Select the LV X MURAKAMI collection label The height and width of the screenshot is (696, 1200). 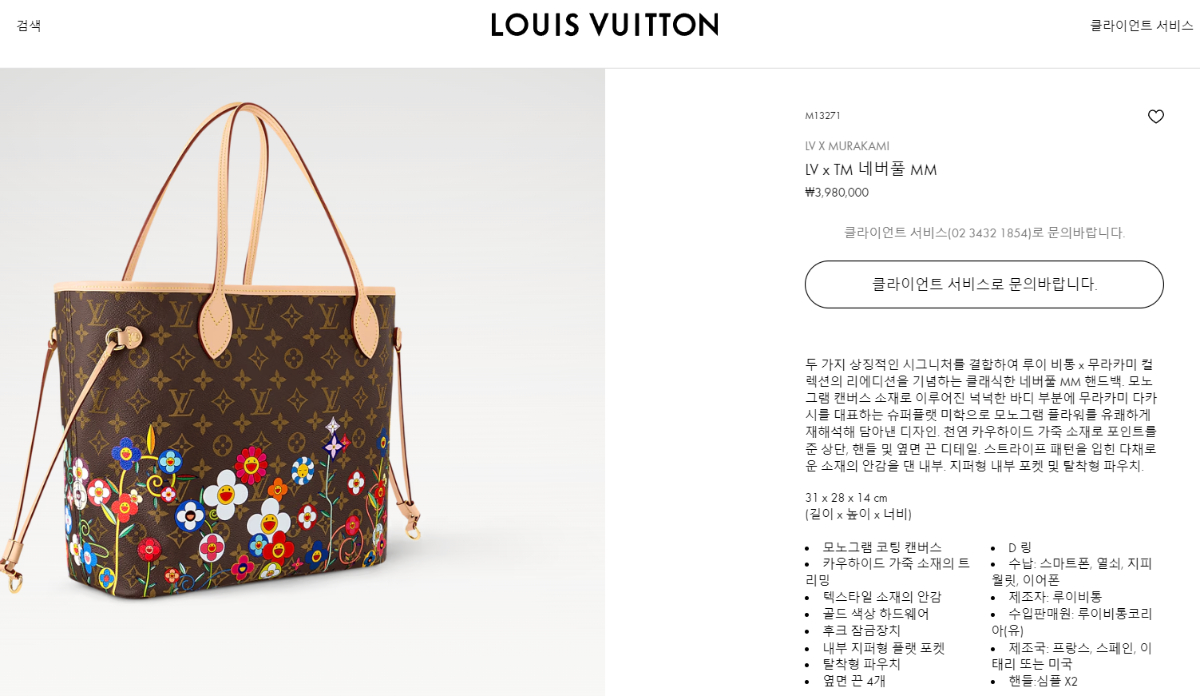847,146
